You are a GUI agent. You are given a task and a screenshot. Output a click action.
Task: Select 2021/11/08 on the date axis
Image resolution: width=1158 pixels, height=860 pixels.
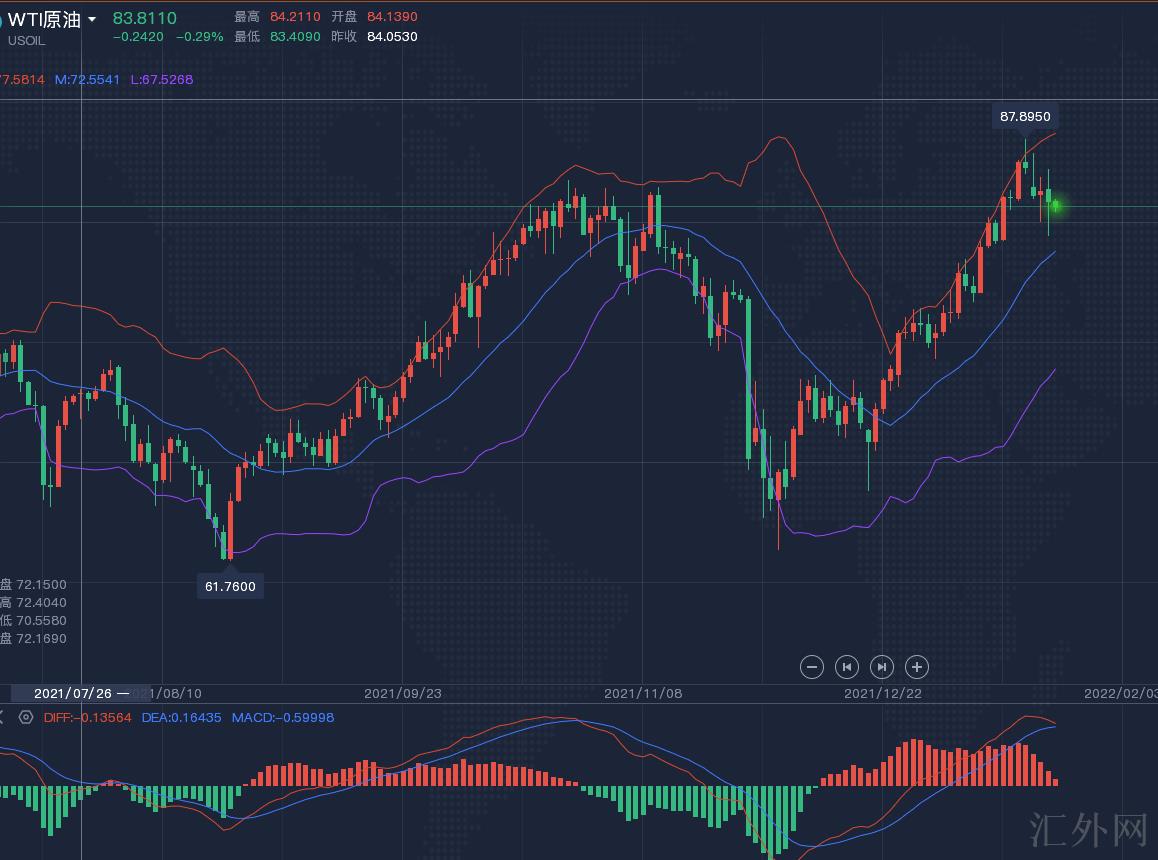(643, 693)
